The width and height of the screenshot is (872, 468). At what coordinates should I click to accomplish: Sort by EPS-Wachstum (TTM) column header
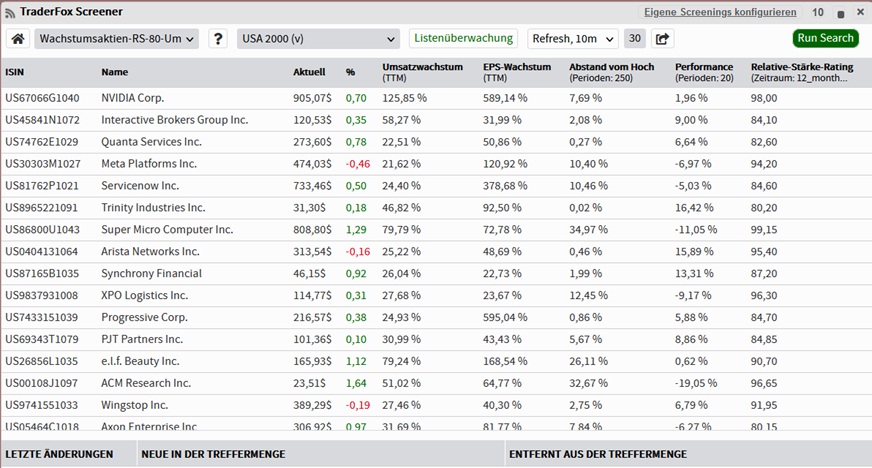point(517,72)
